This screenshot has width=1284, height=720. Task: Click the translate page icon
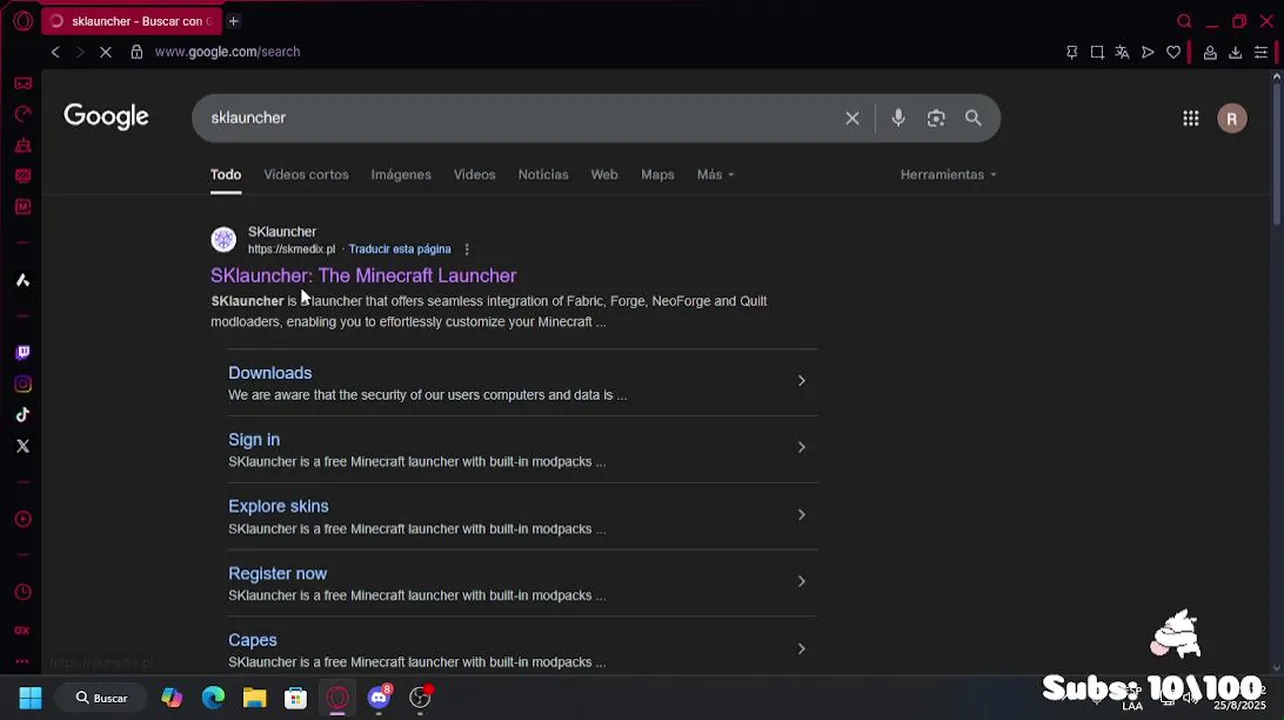(1122, 52)
